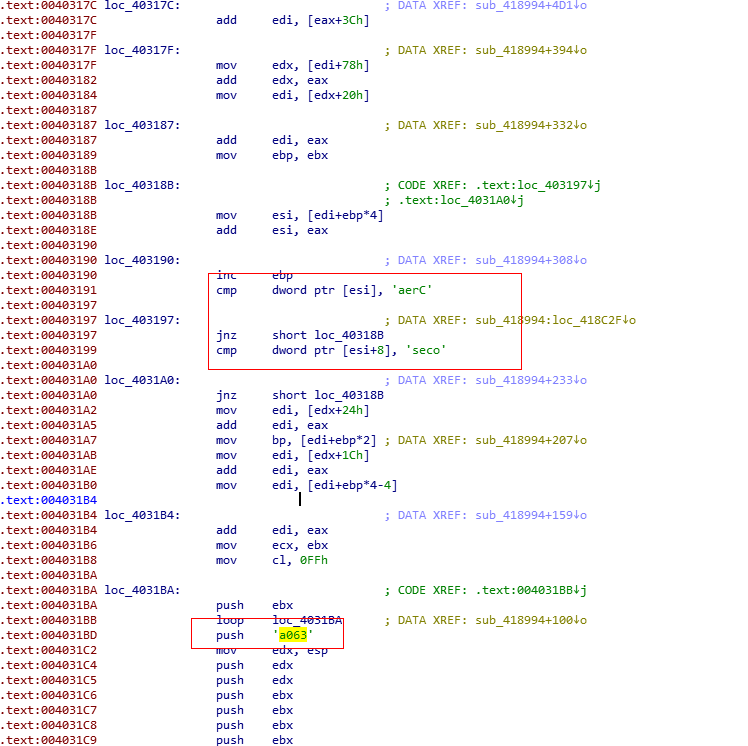Select operand [edx+20h]
Viewport: 748px width, 746px height.
point(338,95)
